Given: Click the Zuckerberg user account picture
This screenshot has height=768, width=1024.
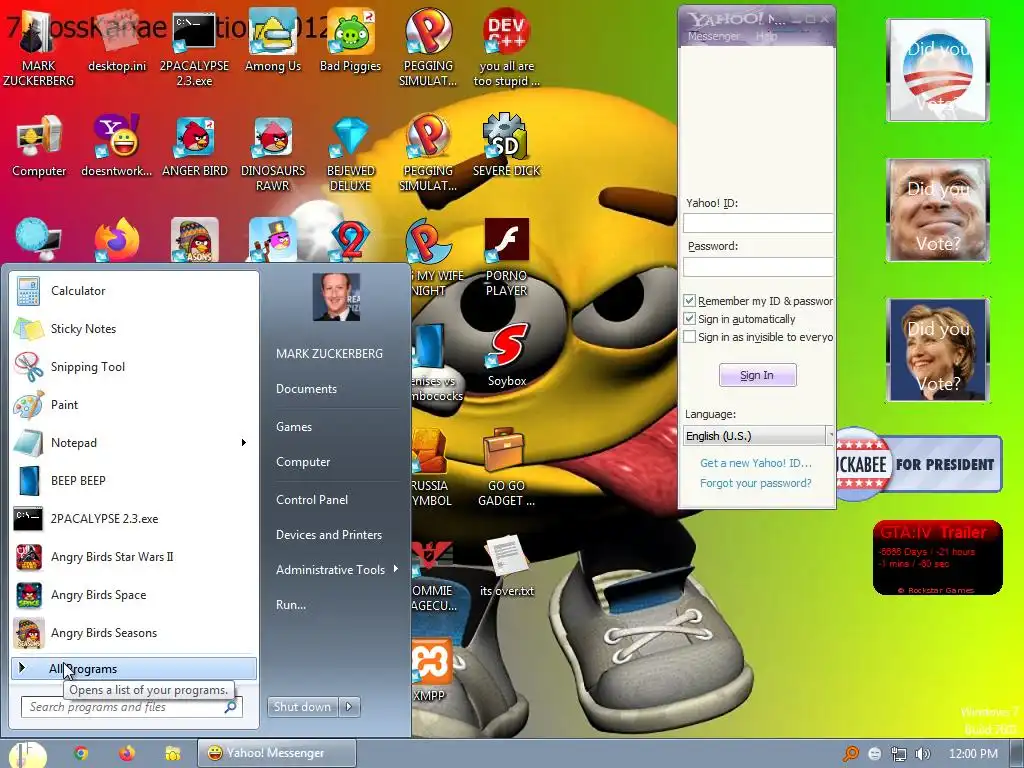Looking at the screenshot, I should point(336,297).
